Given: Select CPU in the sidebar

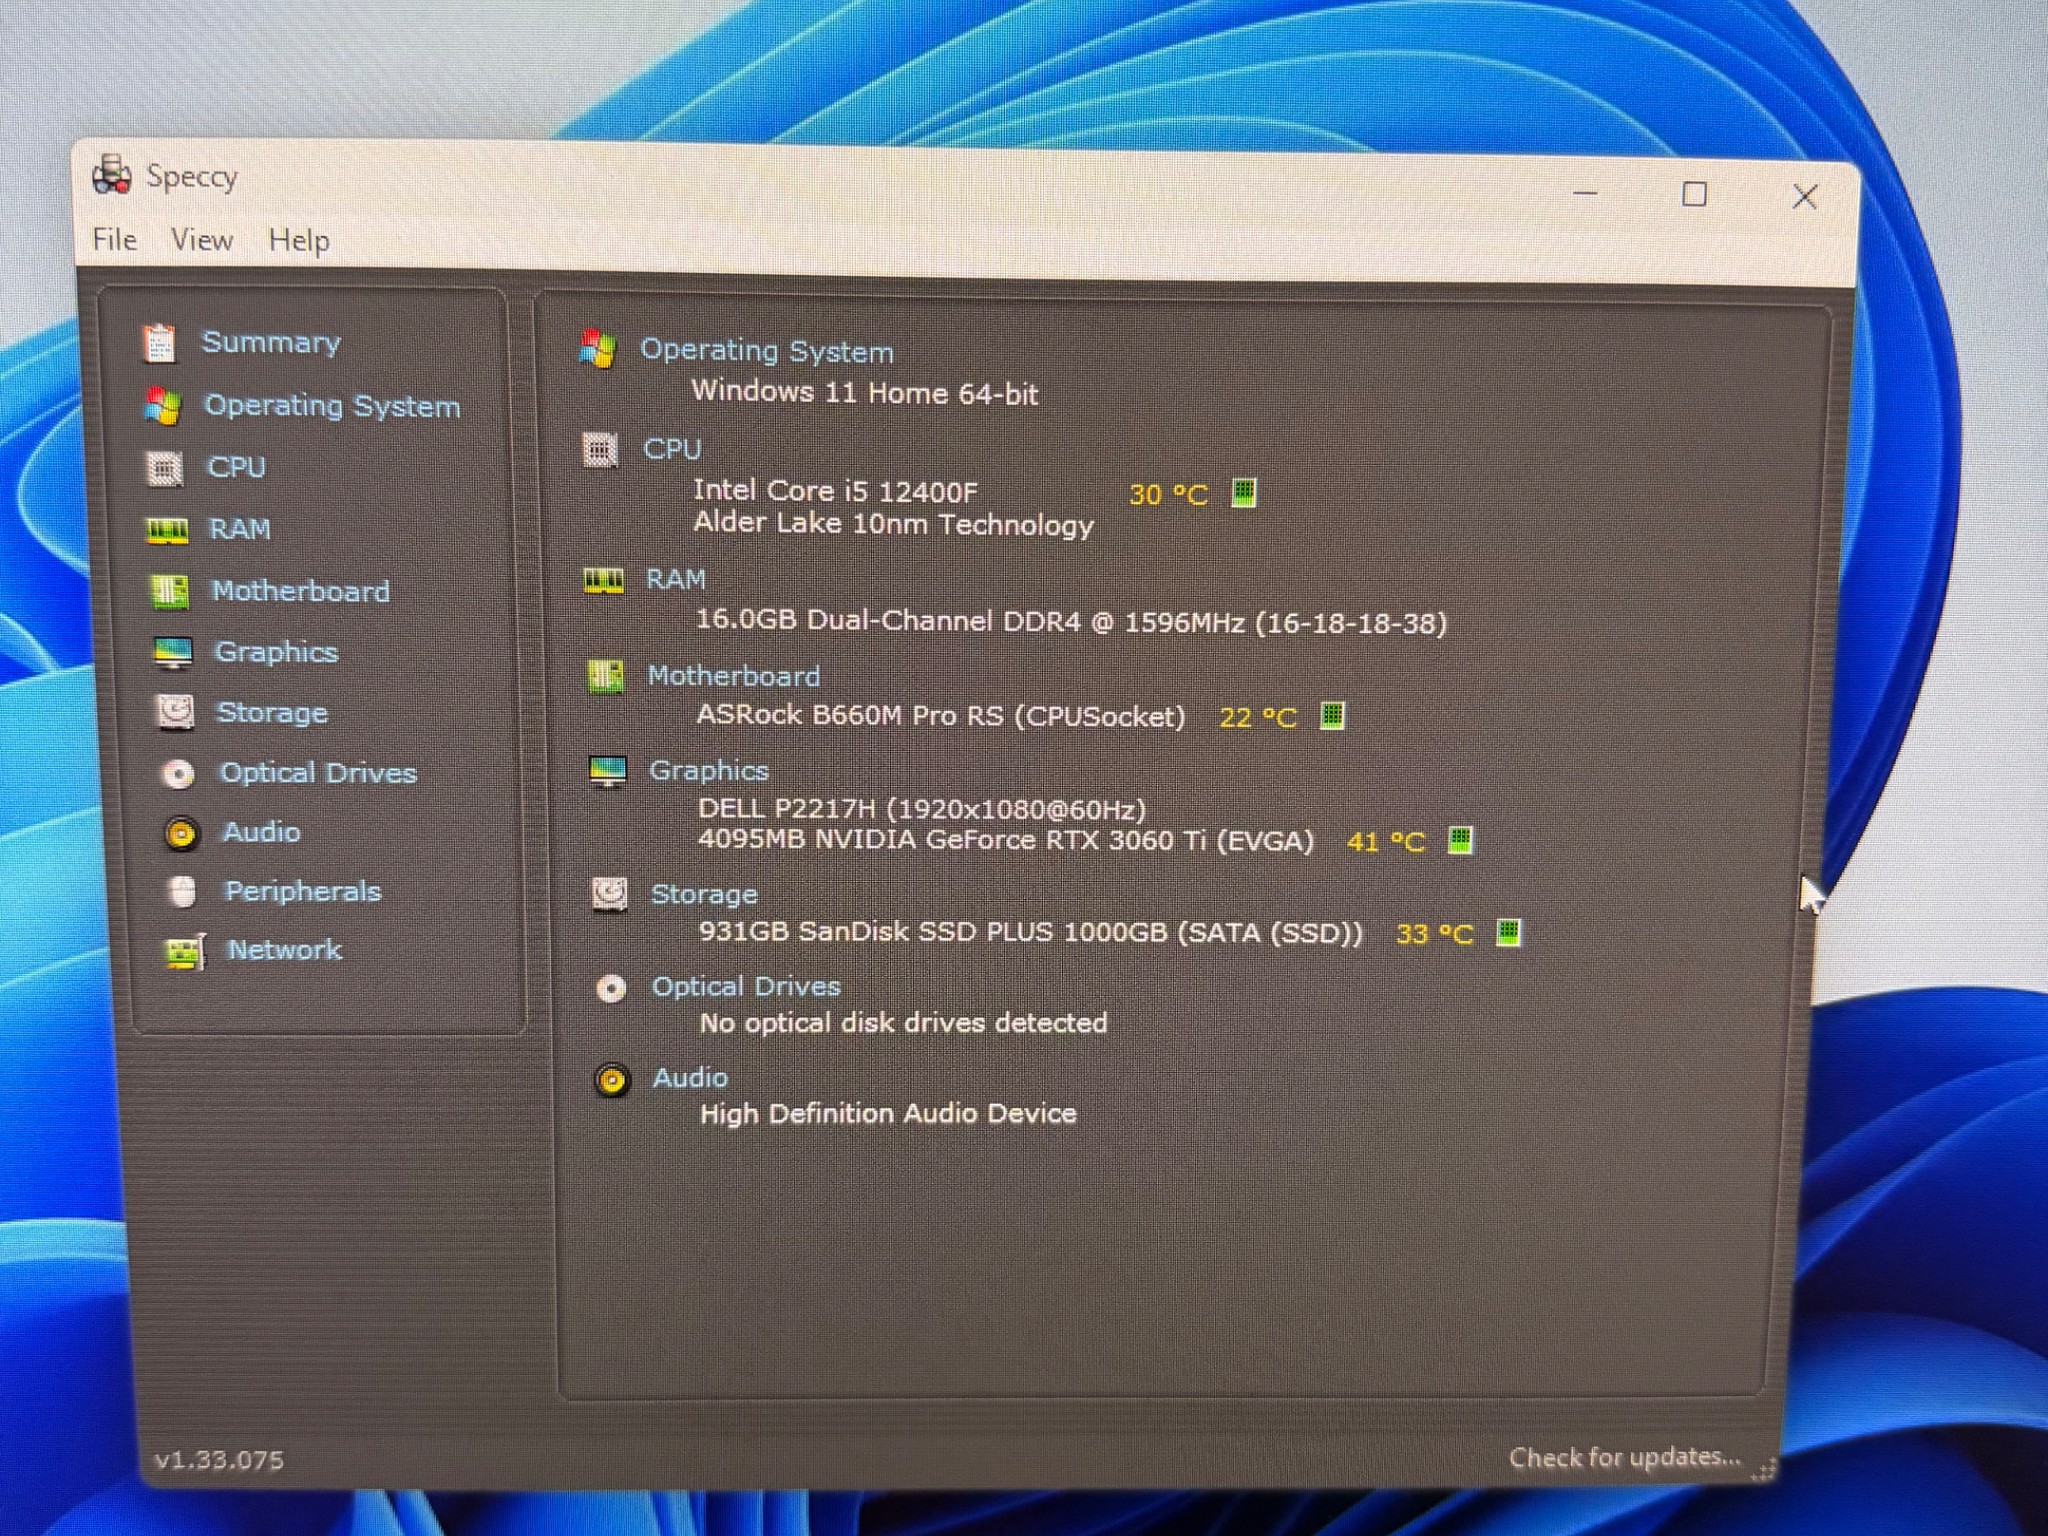Looking at the screenshot, I should (236, 467).
